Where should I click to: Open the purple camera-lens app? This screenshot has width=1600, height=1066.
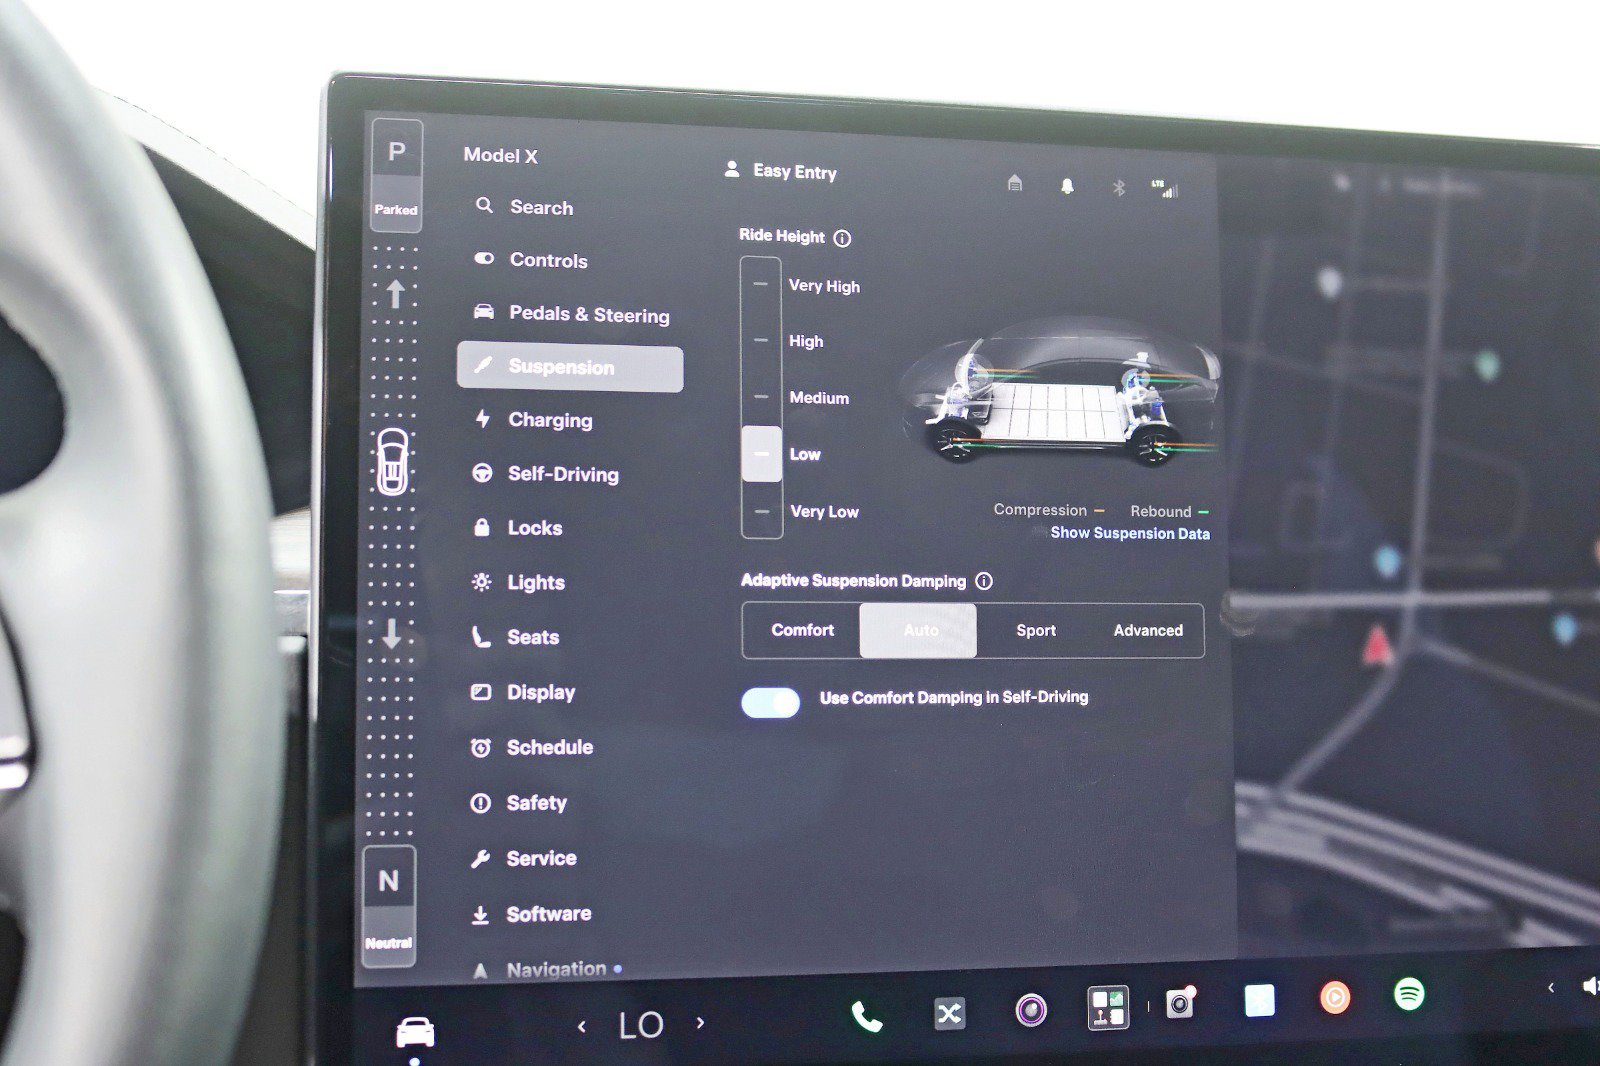click(x=1031, y=1010)
